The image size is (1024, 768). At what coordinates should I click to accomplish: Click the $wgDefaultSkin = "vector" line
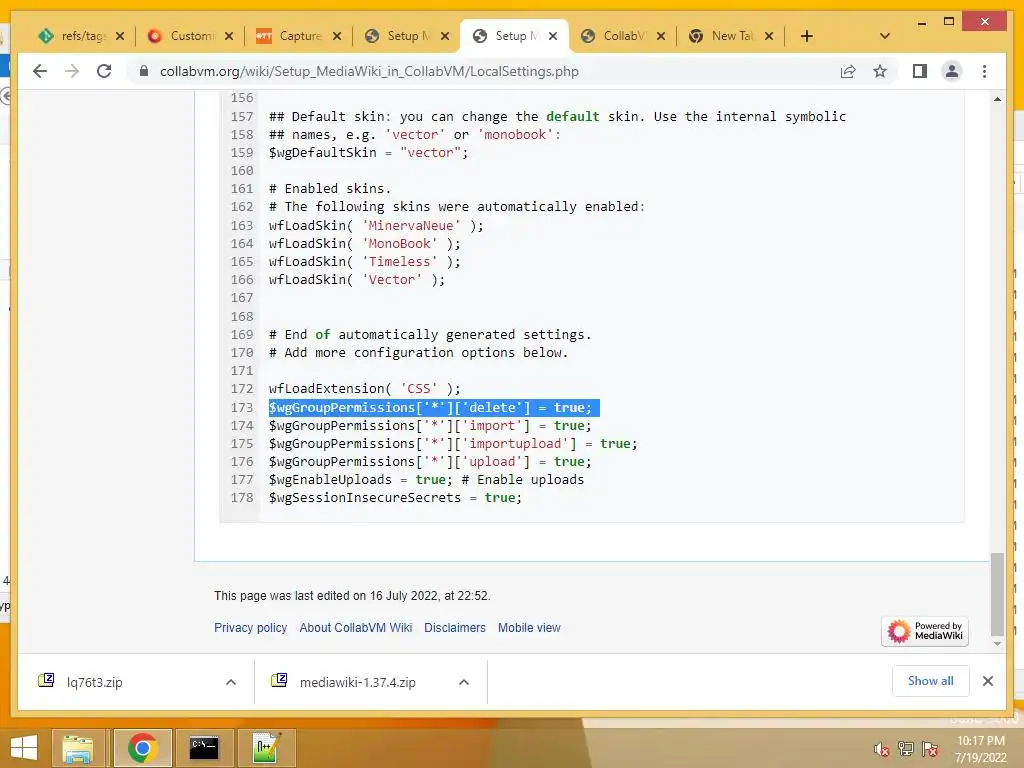pyautogui.click(x=368, y=153)
